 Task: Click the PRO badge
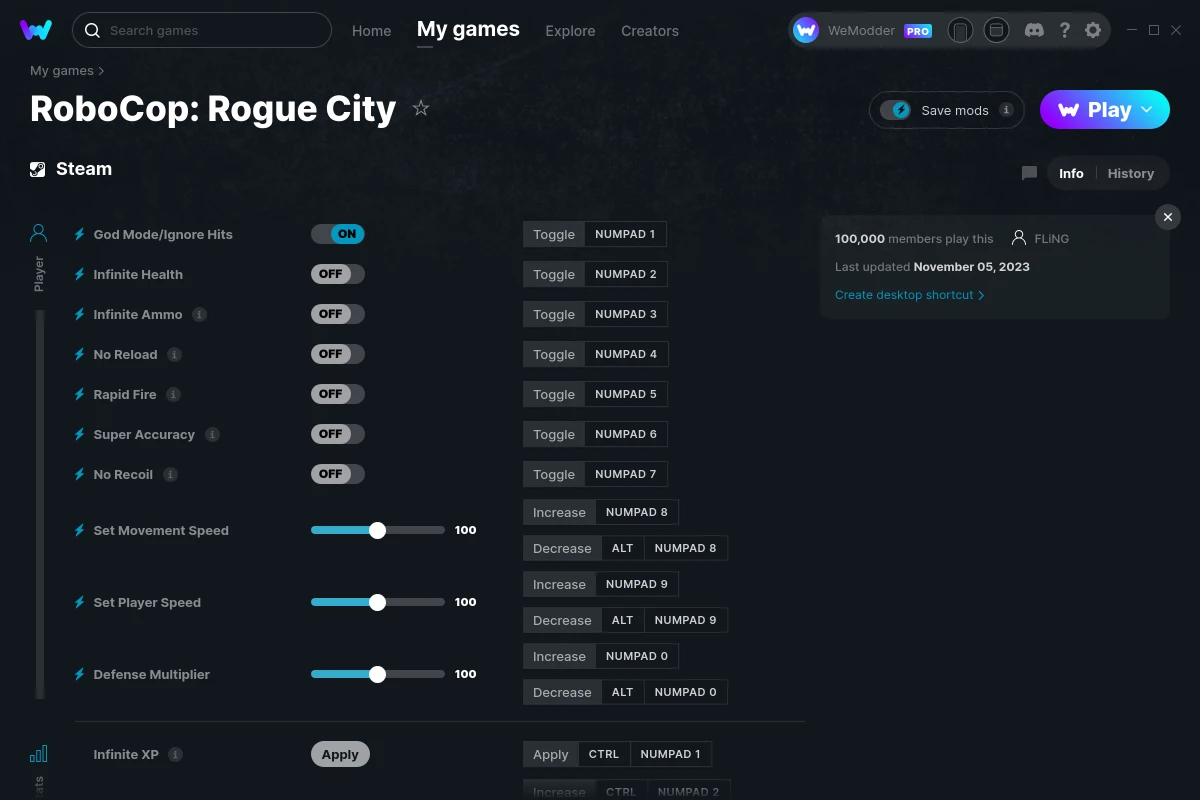(x=918, y=31)
